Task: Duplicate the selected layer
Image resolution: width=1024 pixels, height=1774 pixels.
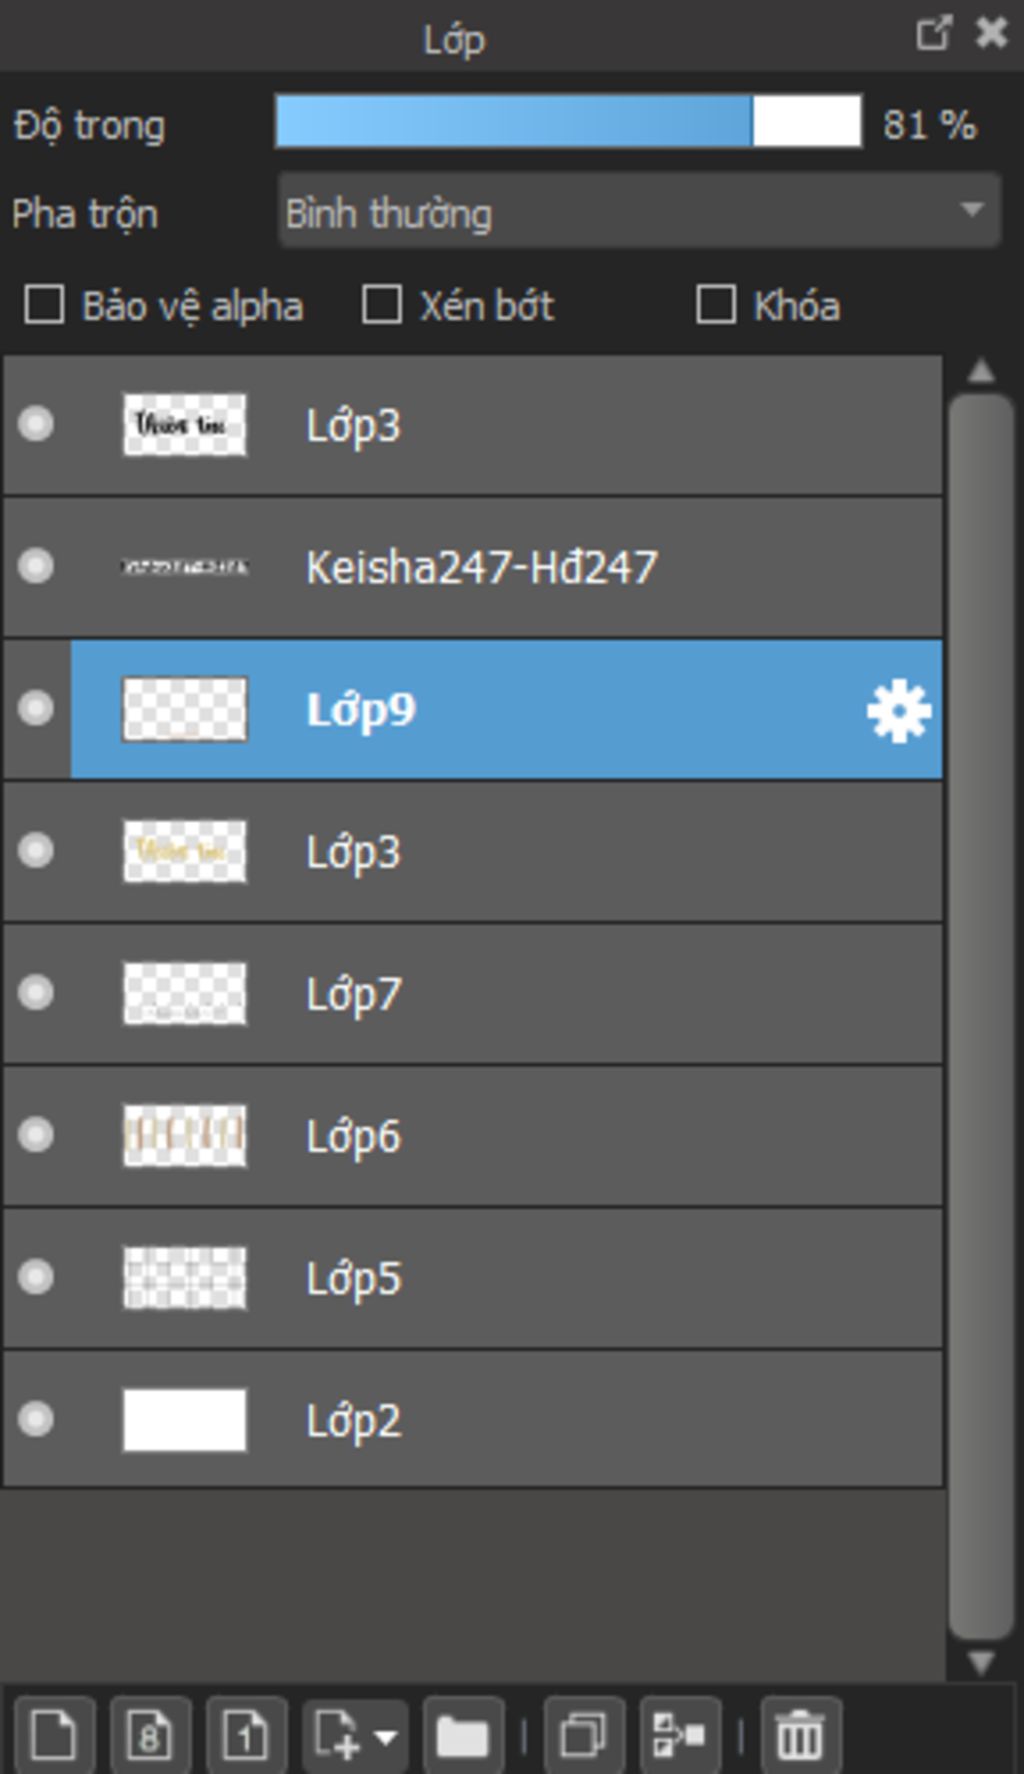Action: (x=584, y=1734)
